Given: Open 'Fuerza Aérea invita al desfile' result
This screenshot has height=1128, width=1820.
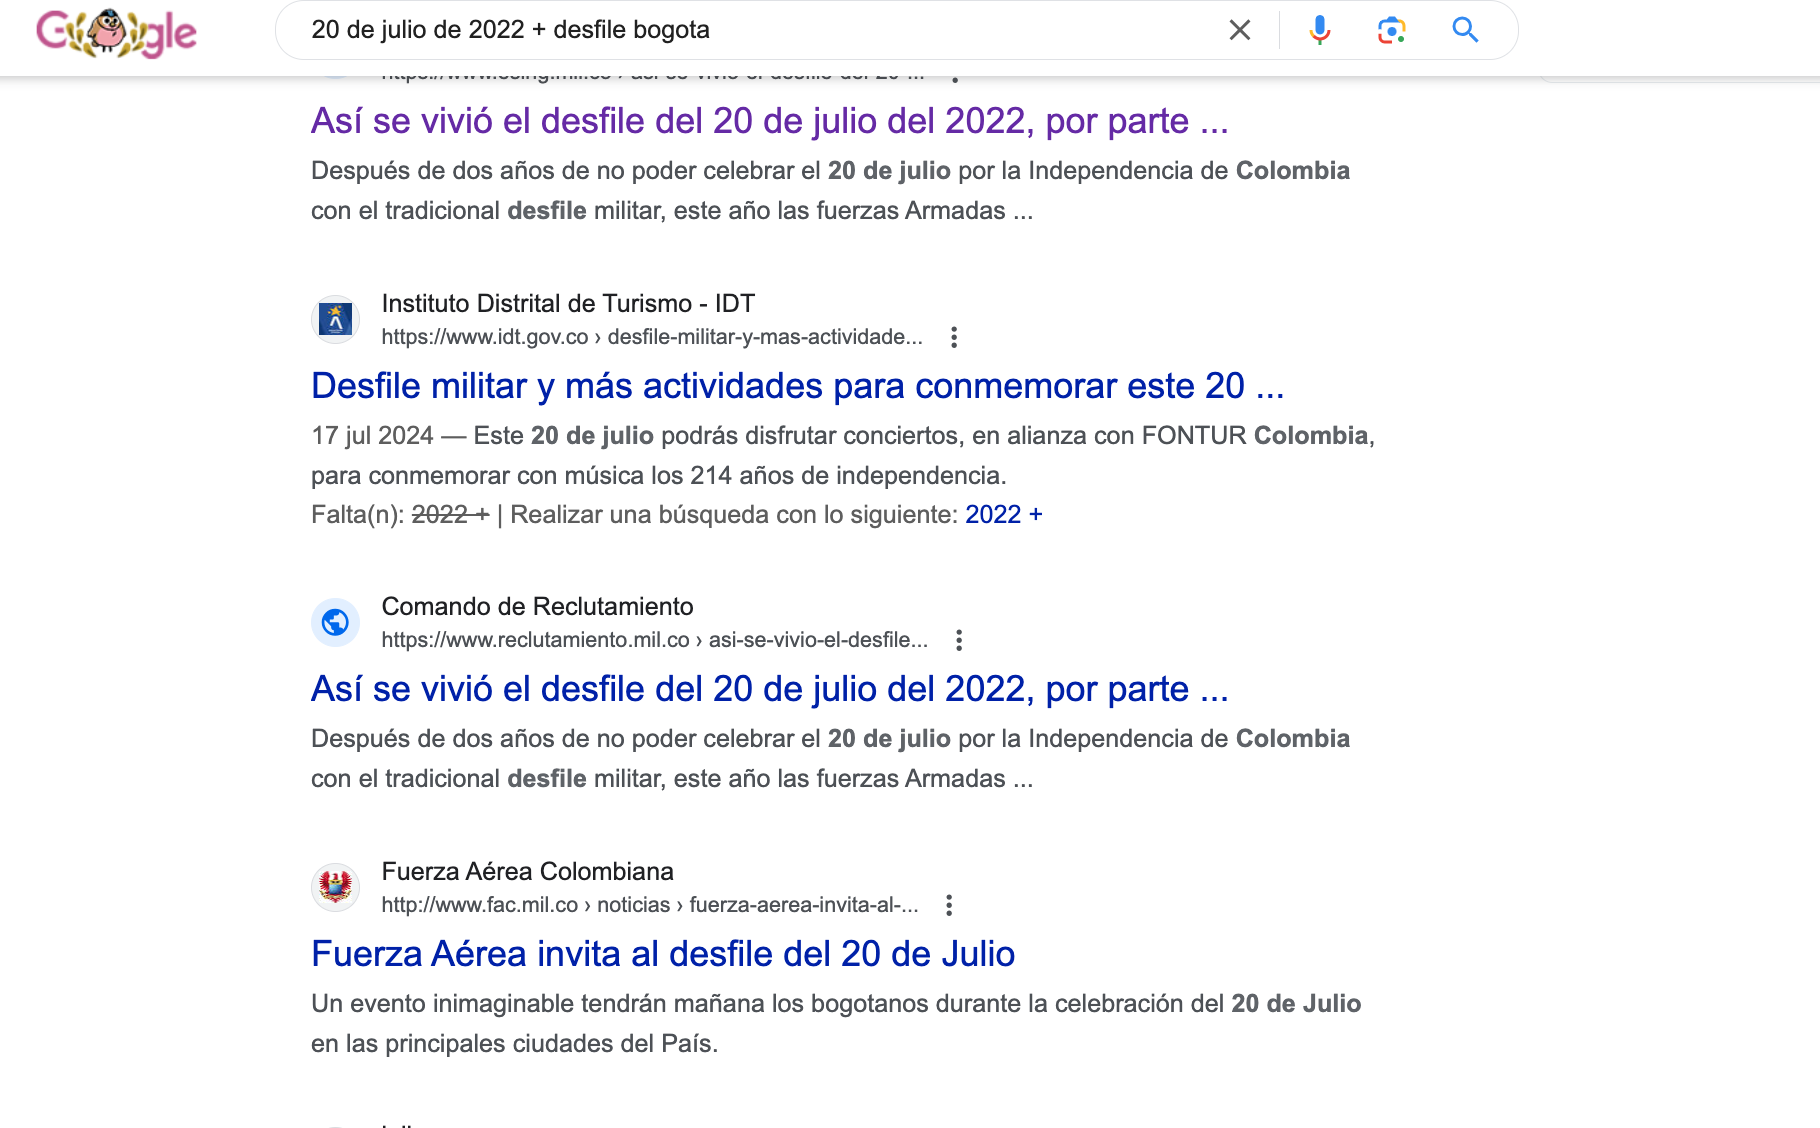Looking at the screenshot, I should (x=662, y=954).
